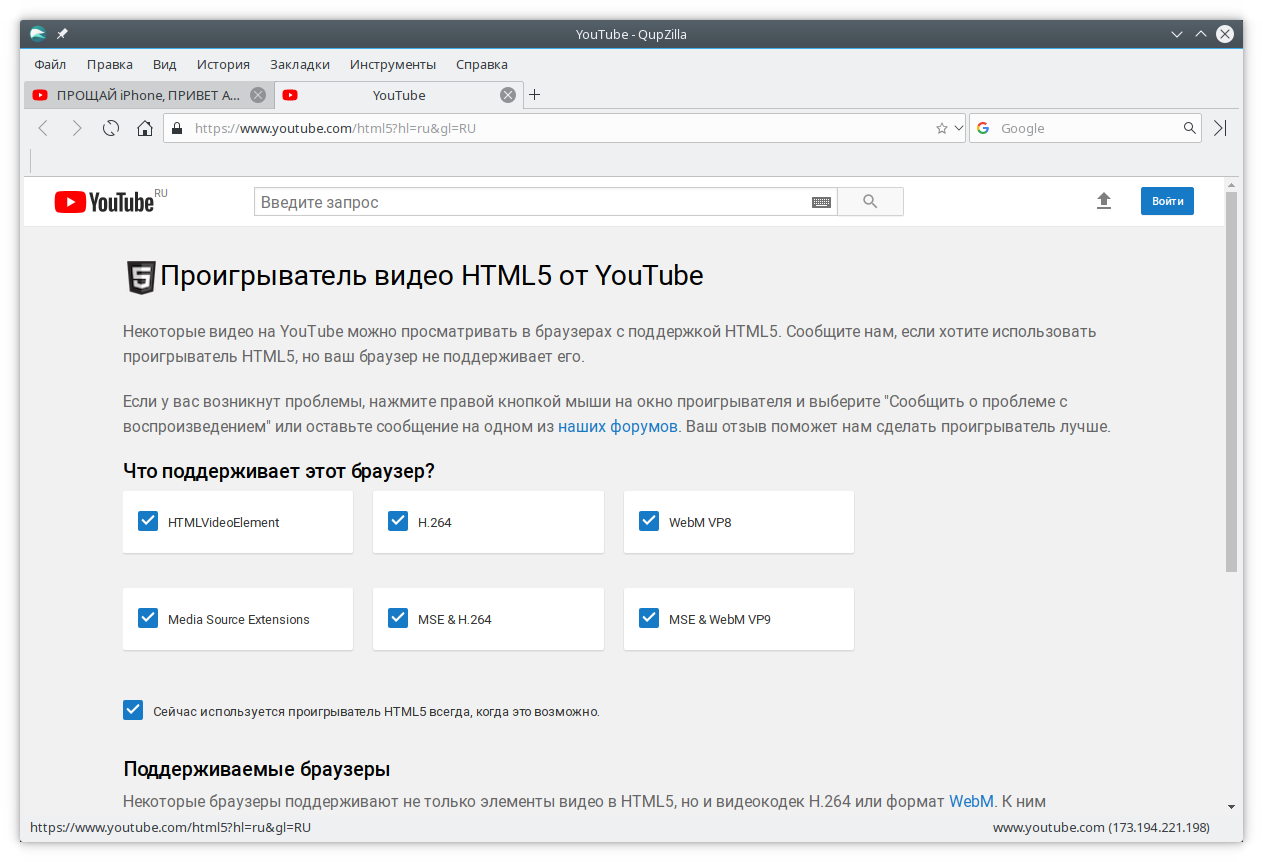Uncheck the always use HTML5 player option
This screenshot has height=862, width=1263.
click(133, 710)
